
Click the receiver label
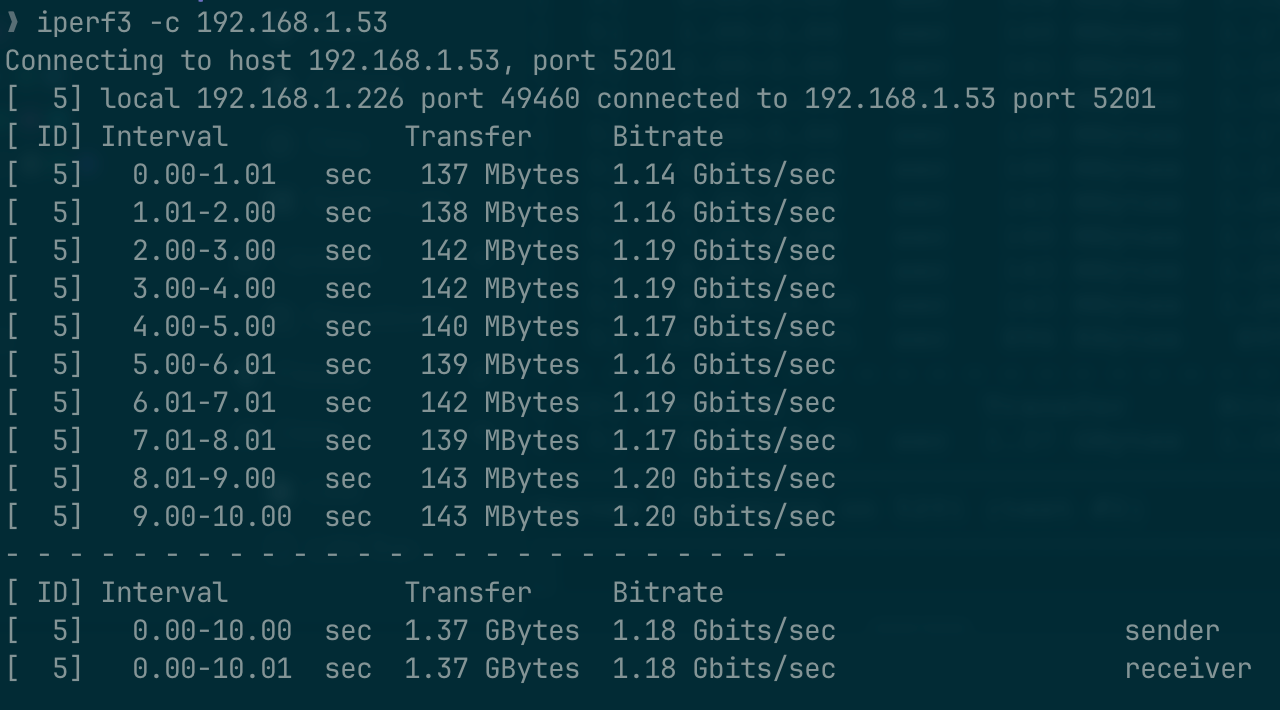tap(1187, 668)
